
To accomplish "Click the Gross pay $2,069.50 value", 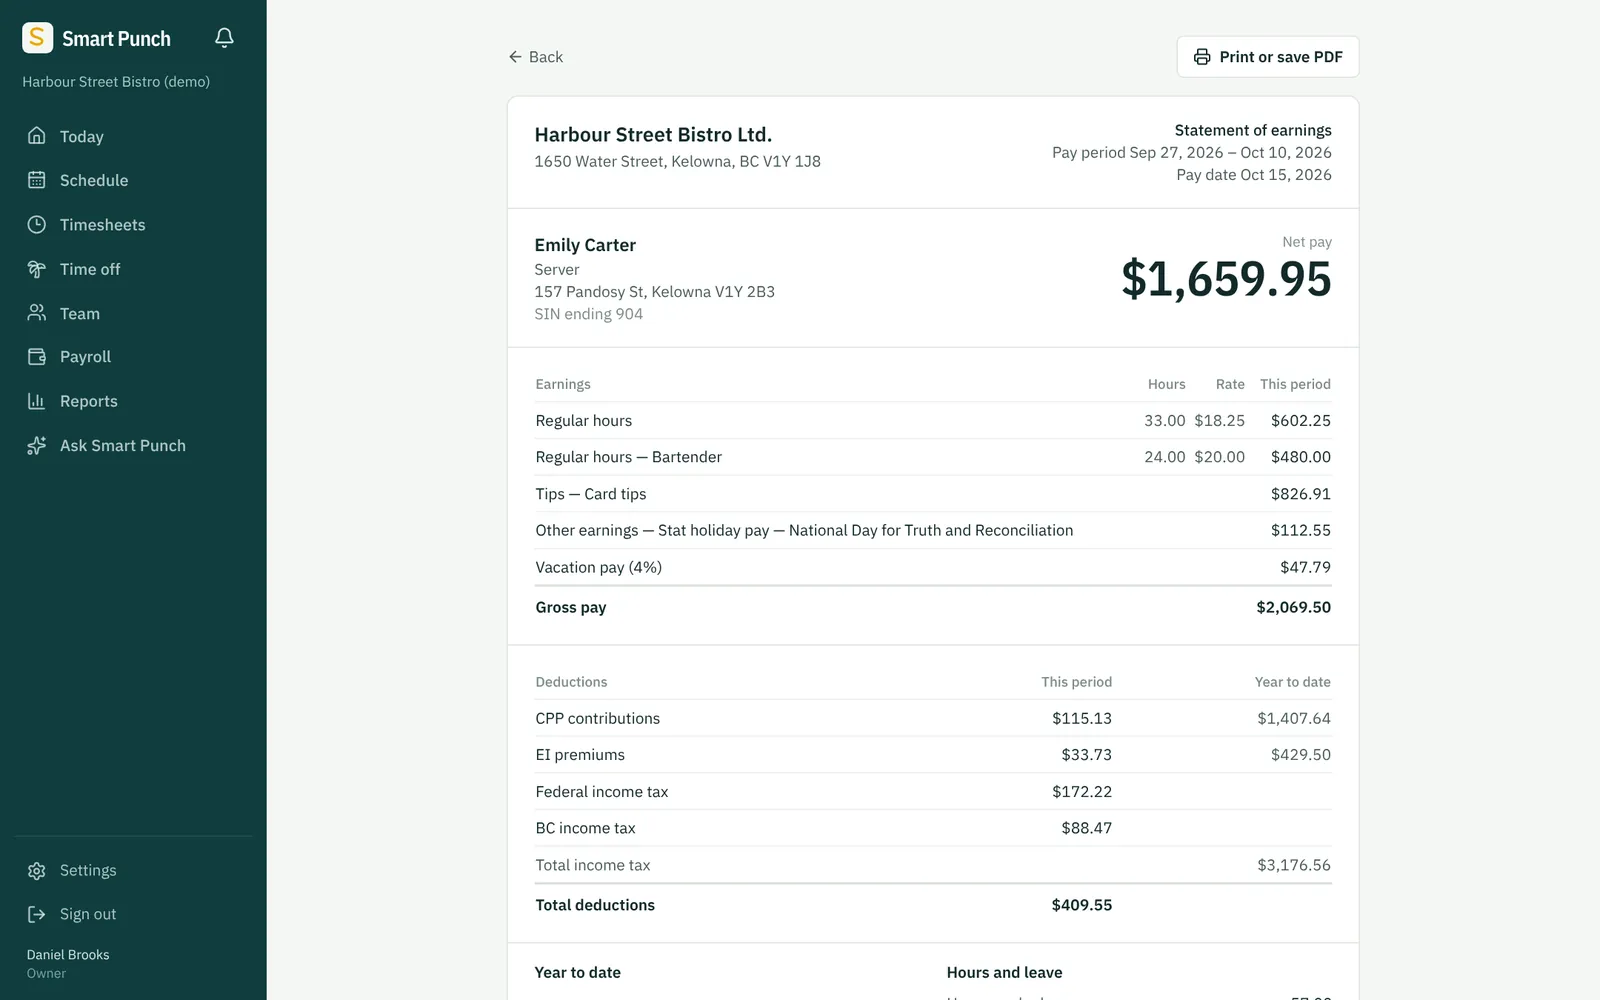I will (x=1293, y=607).
